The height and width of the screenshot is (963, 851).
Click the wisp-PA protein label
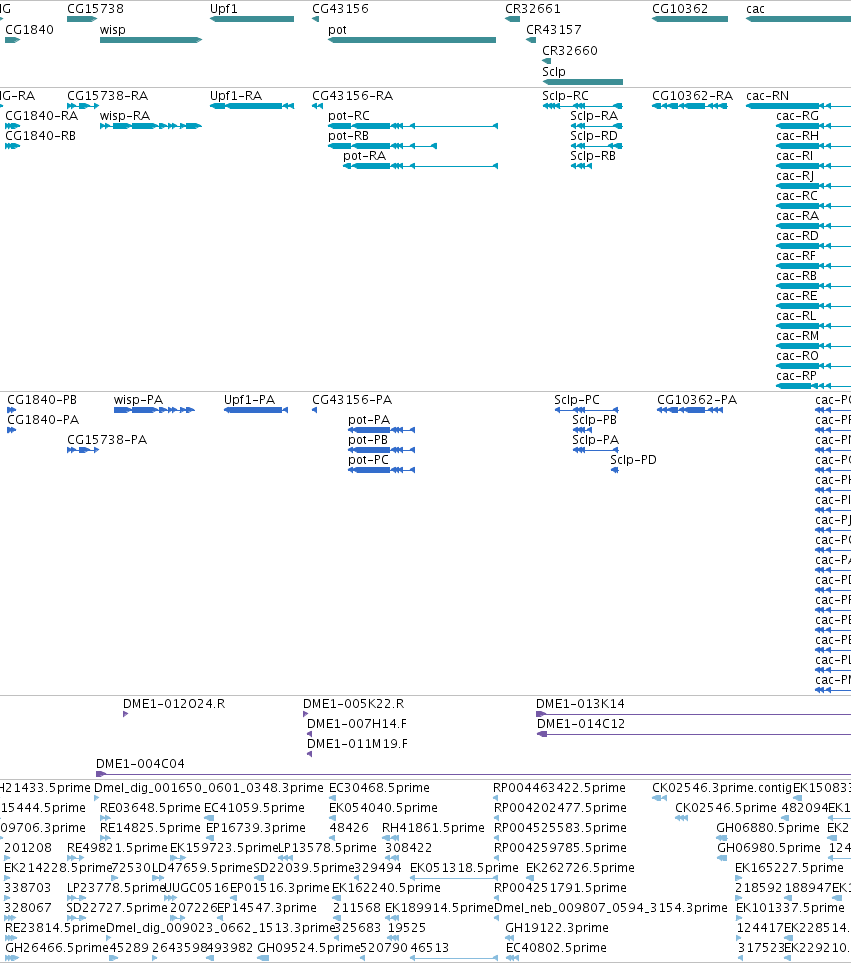[138, 400]
